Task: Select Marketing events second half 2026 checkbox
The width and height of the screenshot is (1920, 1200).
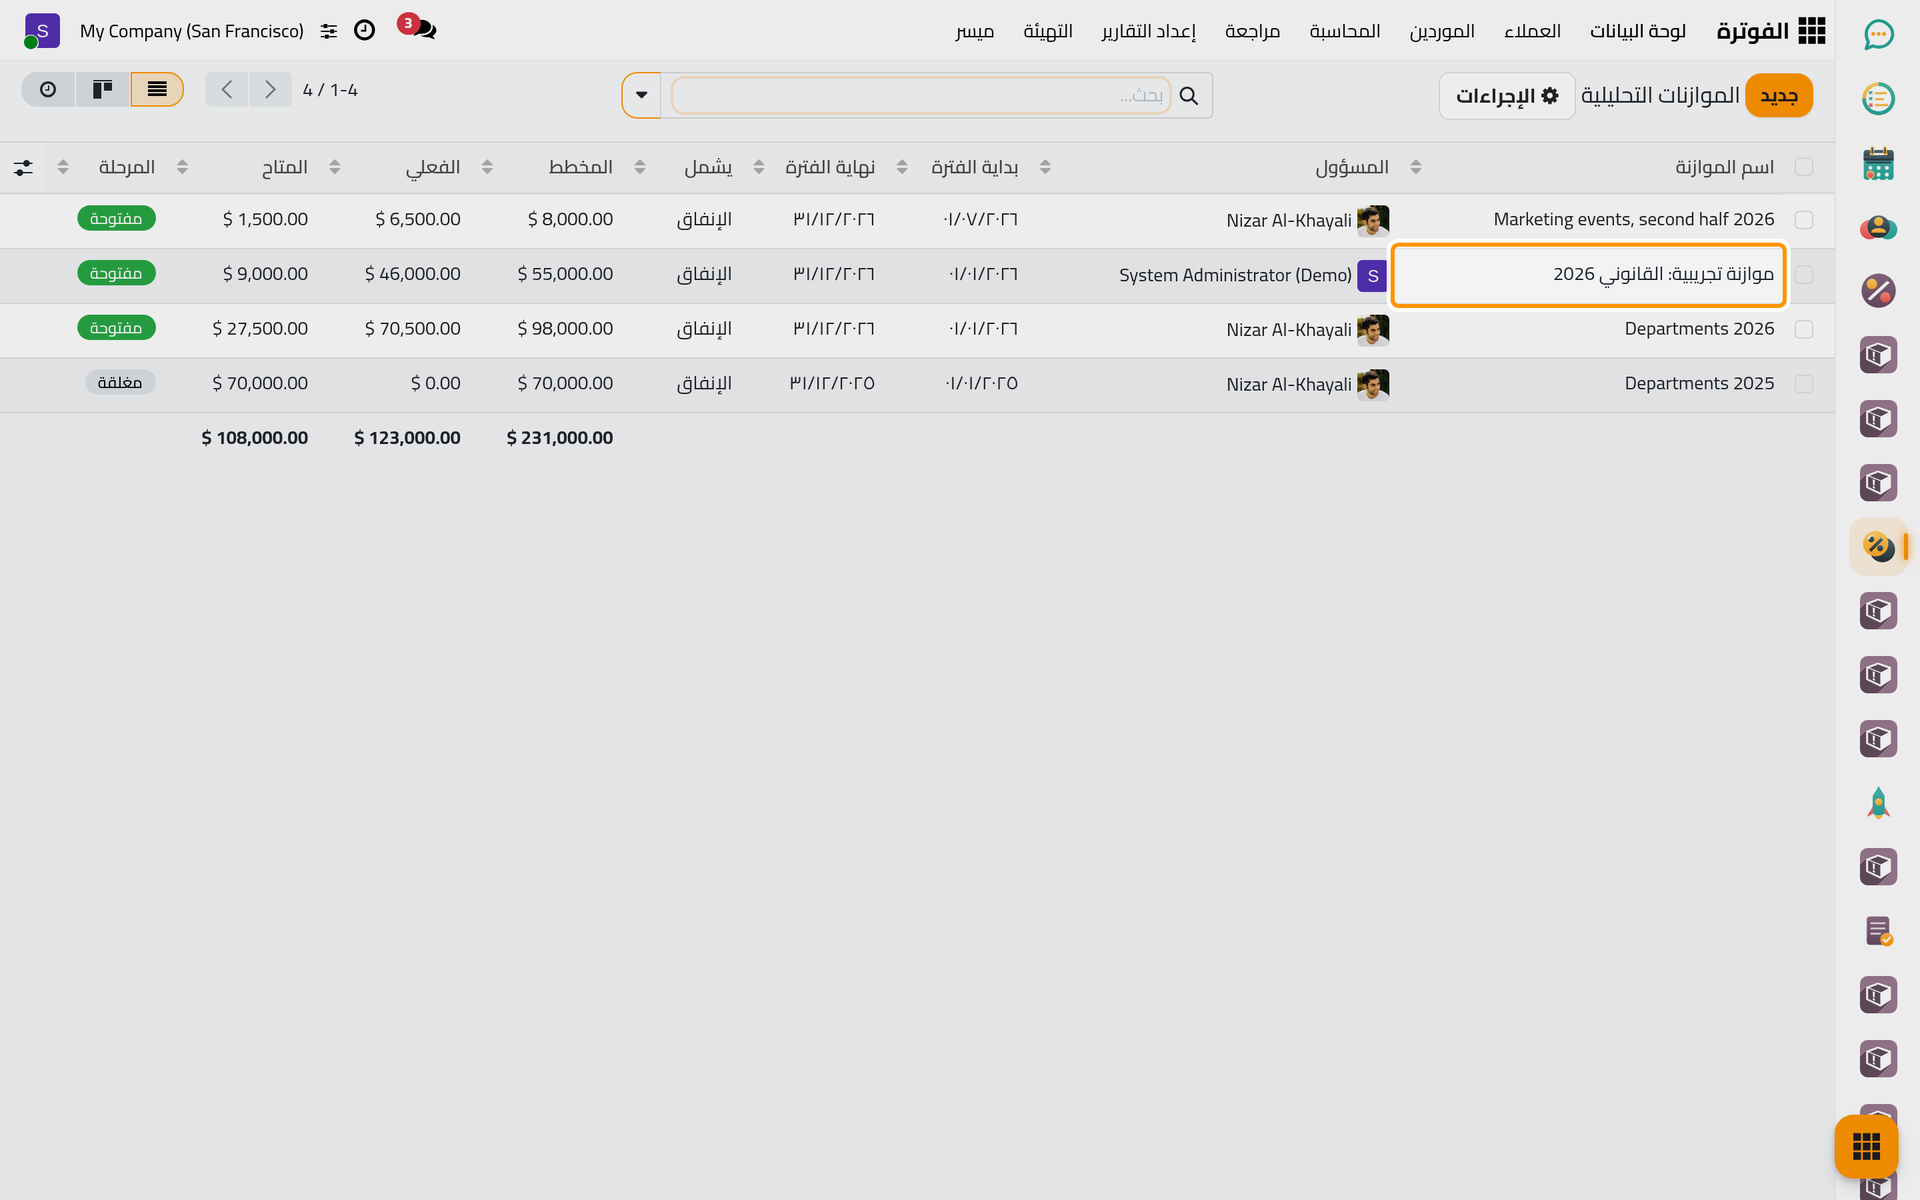Action: (x=1804, y=220)
